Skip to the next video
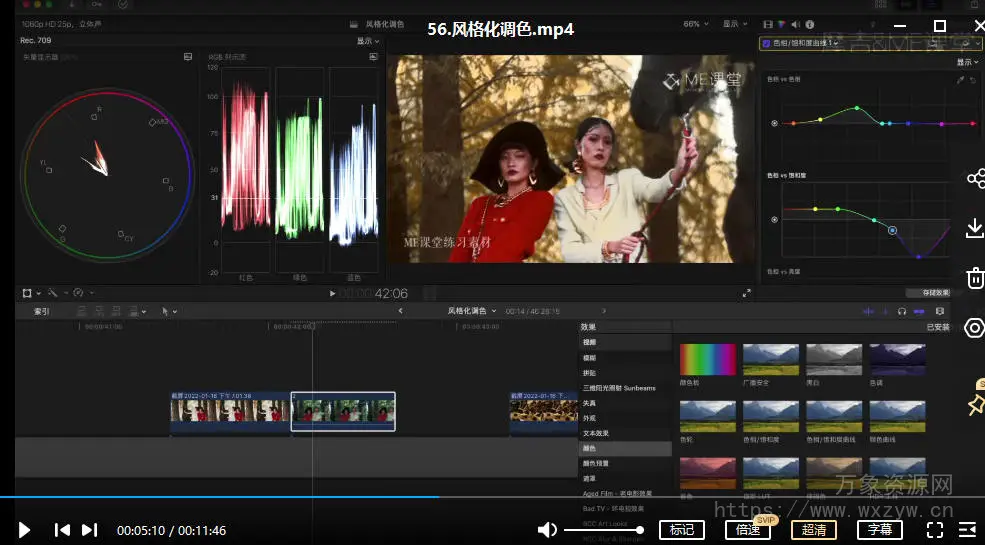The height and width of the screenshot is (545, 985). (89, 530)
